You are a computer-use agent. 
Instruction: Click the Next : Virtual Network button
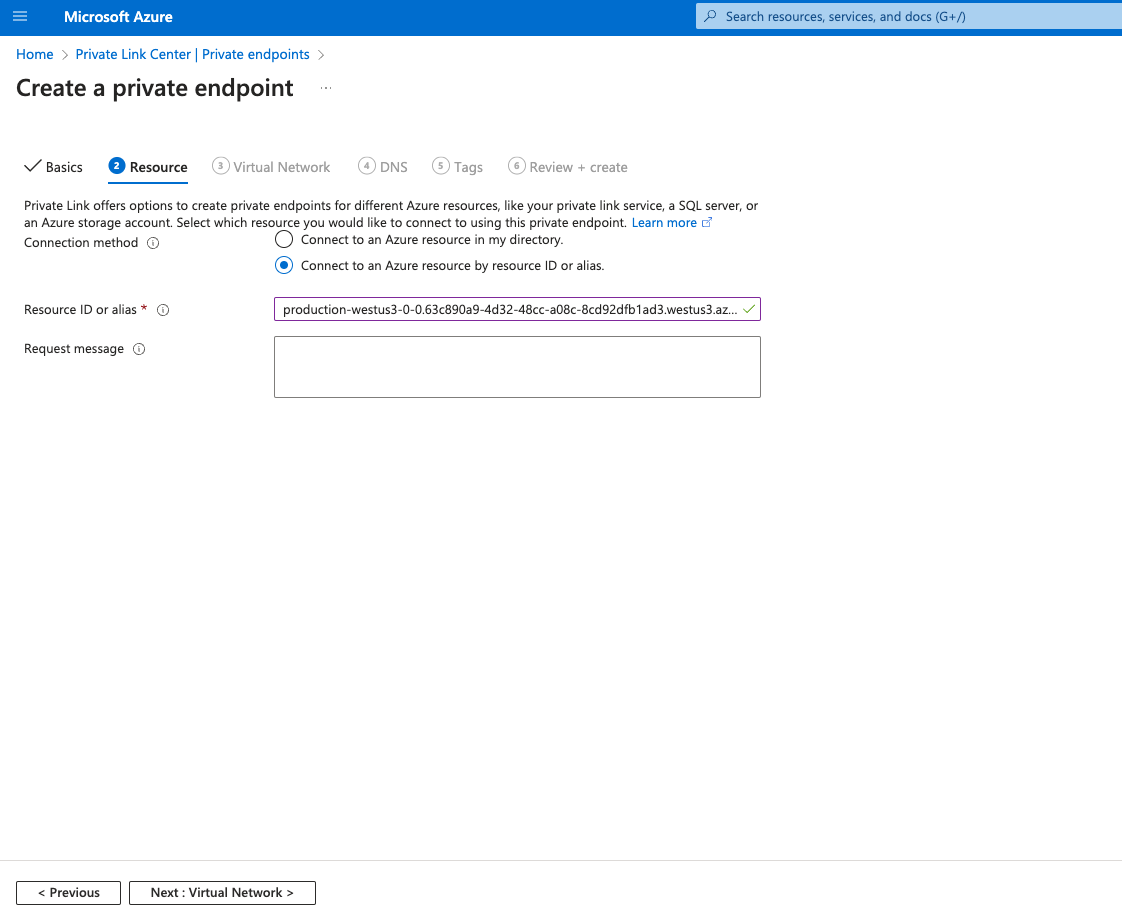[x=221, y=892]
